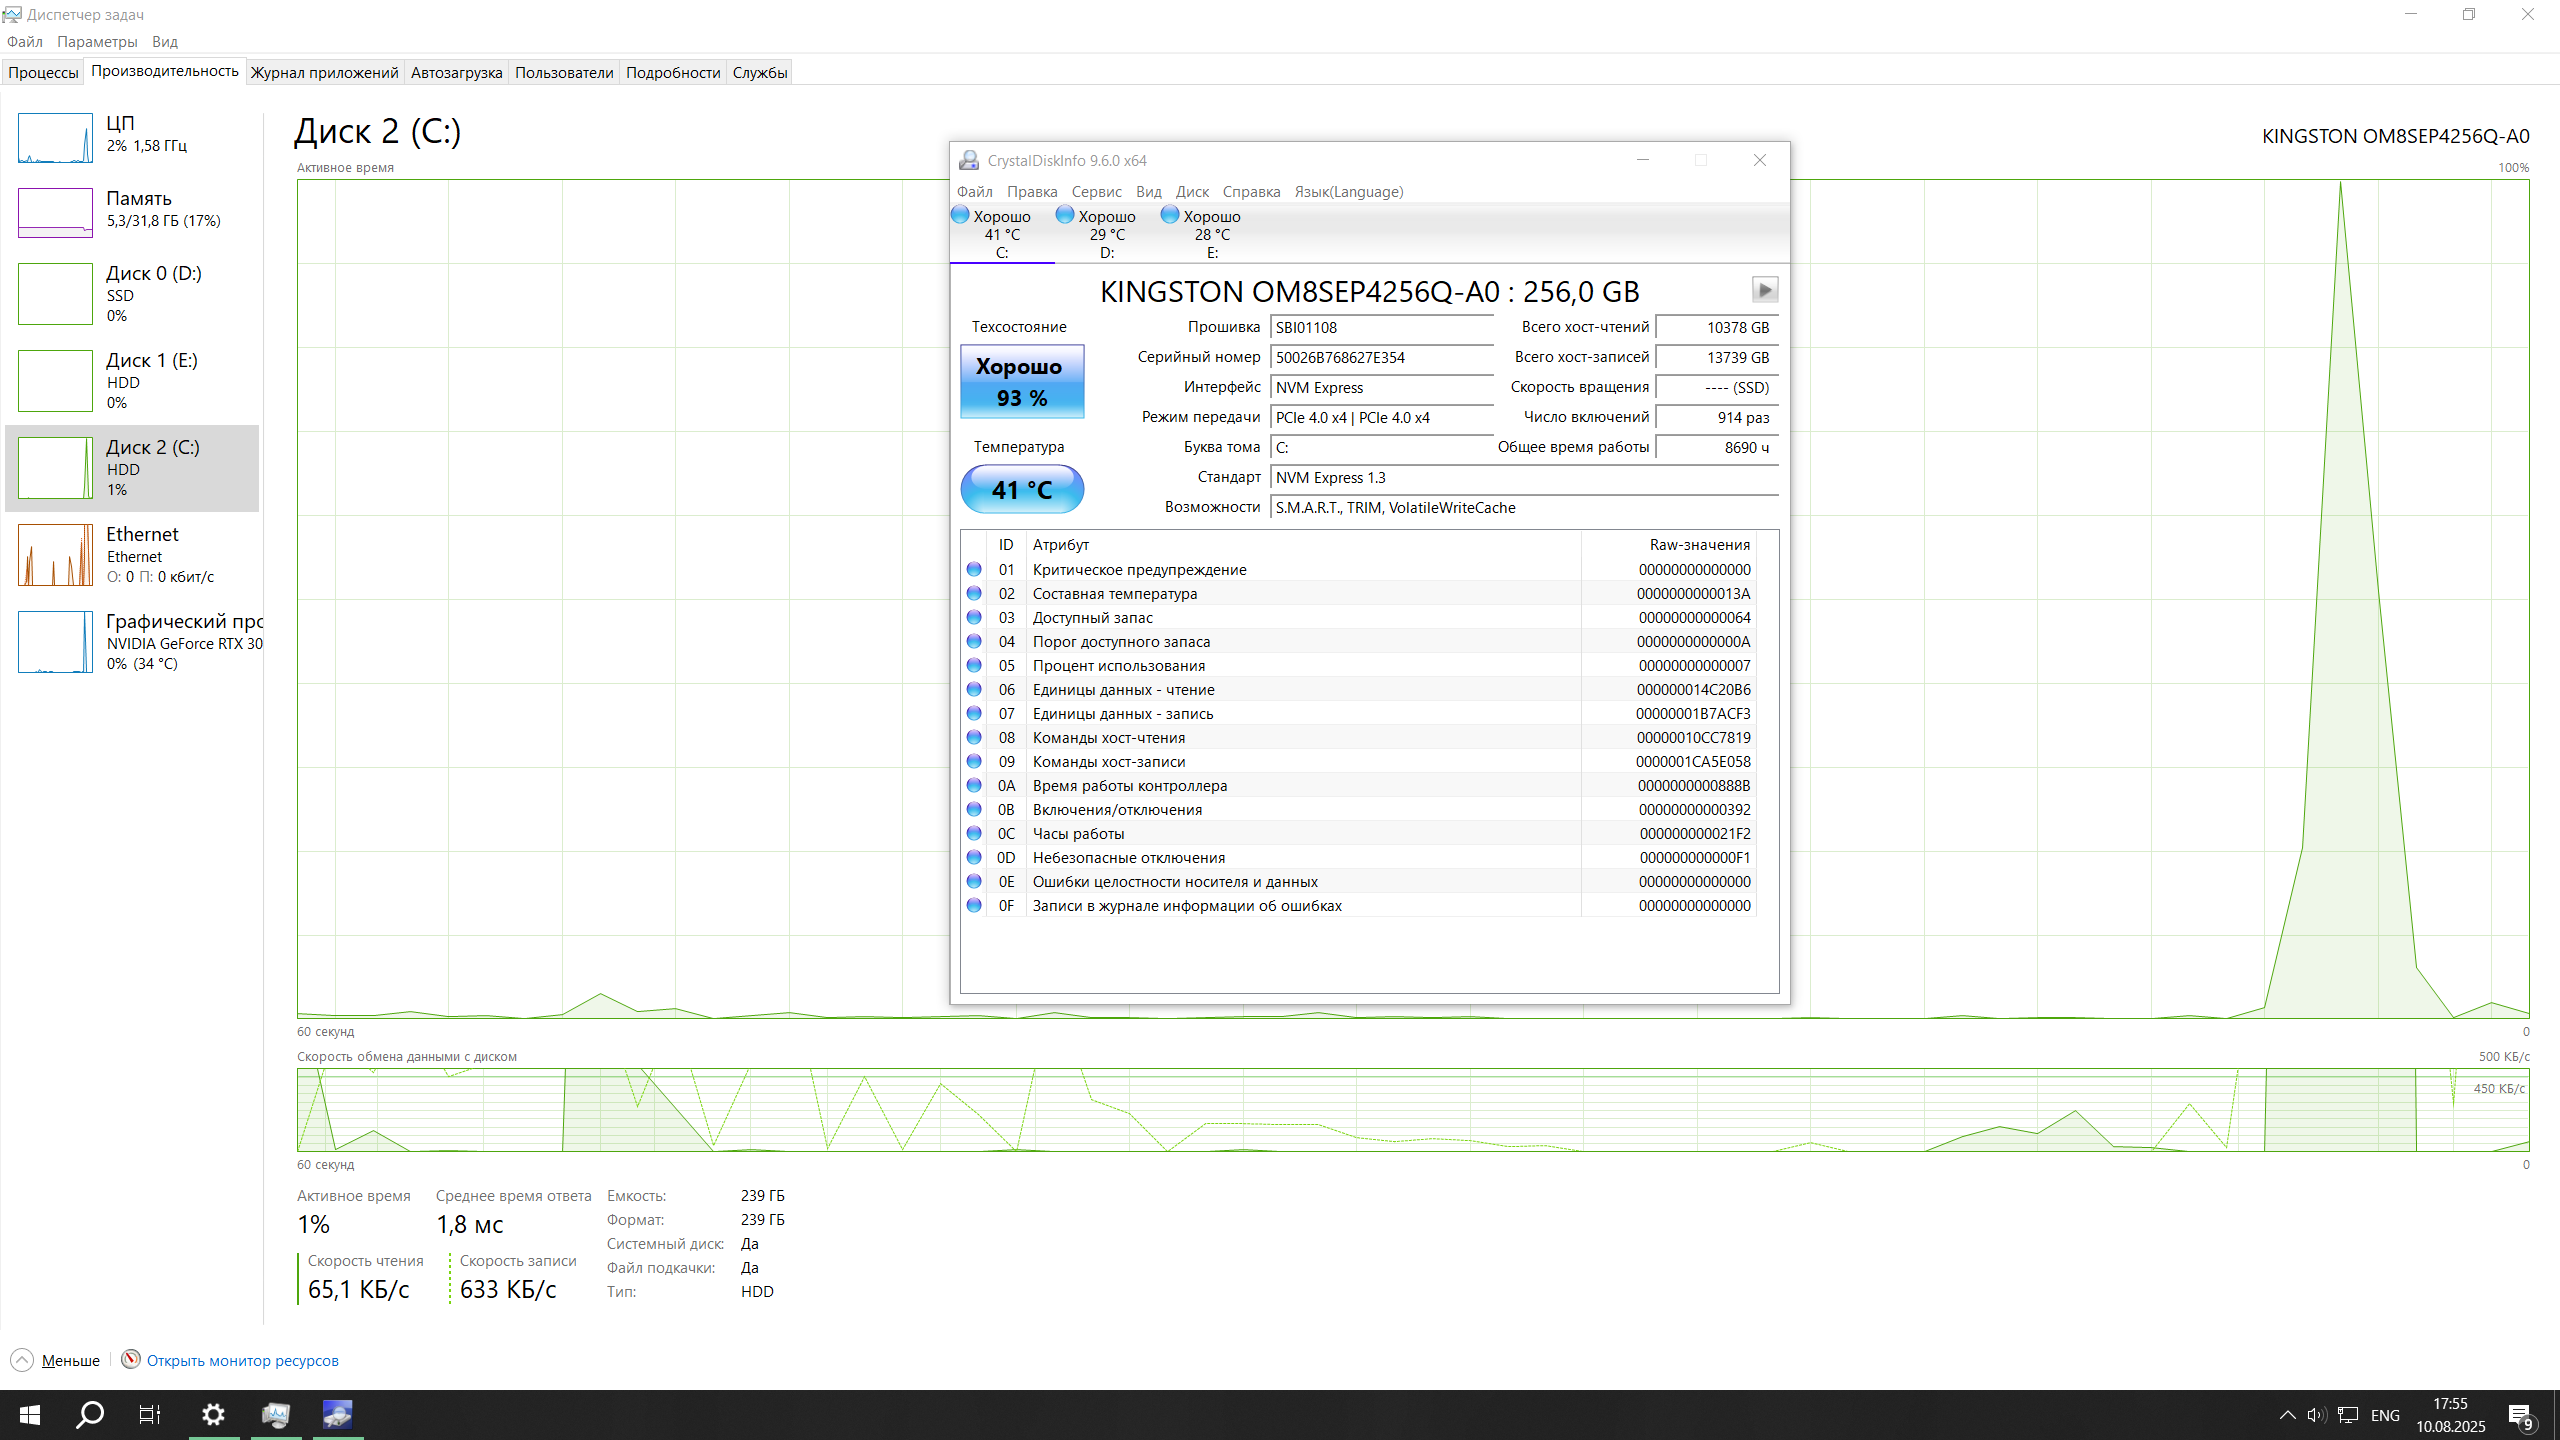
Task: Click the CrystalDiskInfo title bar app icon
Action: click(x=968, y=160)
